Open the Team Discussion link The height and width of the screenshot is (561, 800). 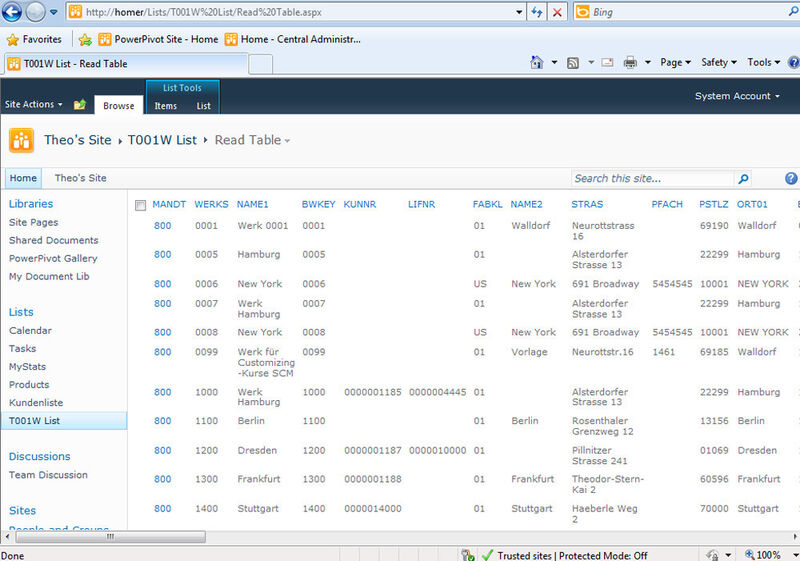[x=48, y=475]
